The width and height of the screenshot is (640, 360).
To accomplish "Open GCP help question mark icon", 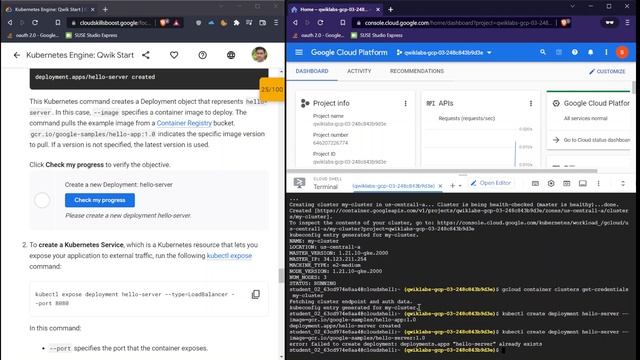I will point(575,52).
